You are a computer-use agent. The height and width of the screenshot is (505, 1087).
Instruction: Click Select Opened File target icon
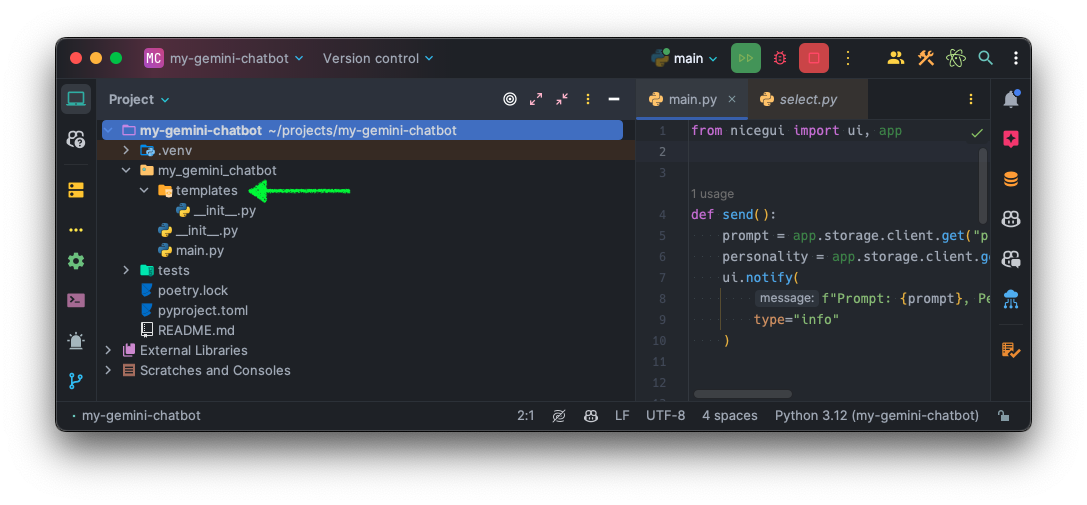tap(510, 99)
